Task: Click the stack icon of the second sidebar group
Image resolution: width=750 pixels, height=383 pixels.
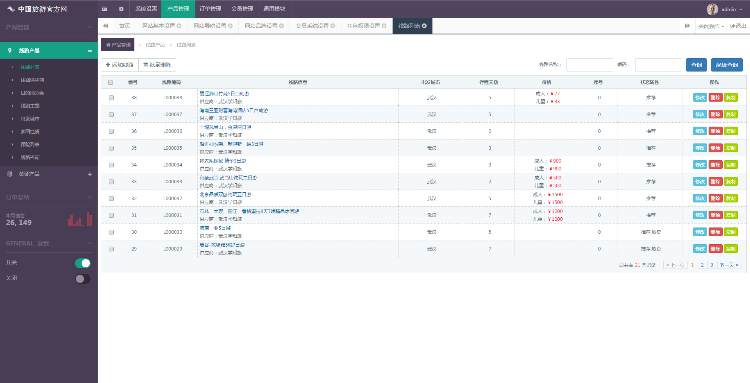Action: pos(10,174)
